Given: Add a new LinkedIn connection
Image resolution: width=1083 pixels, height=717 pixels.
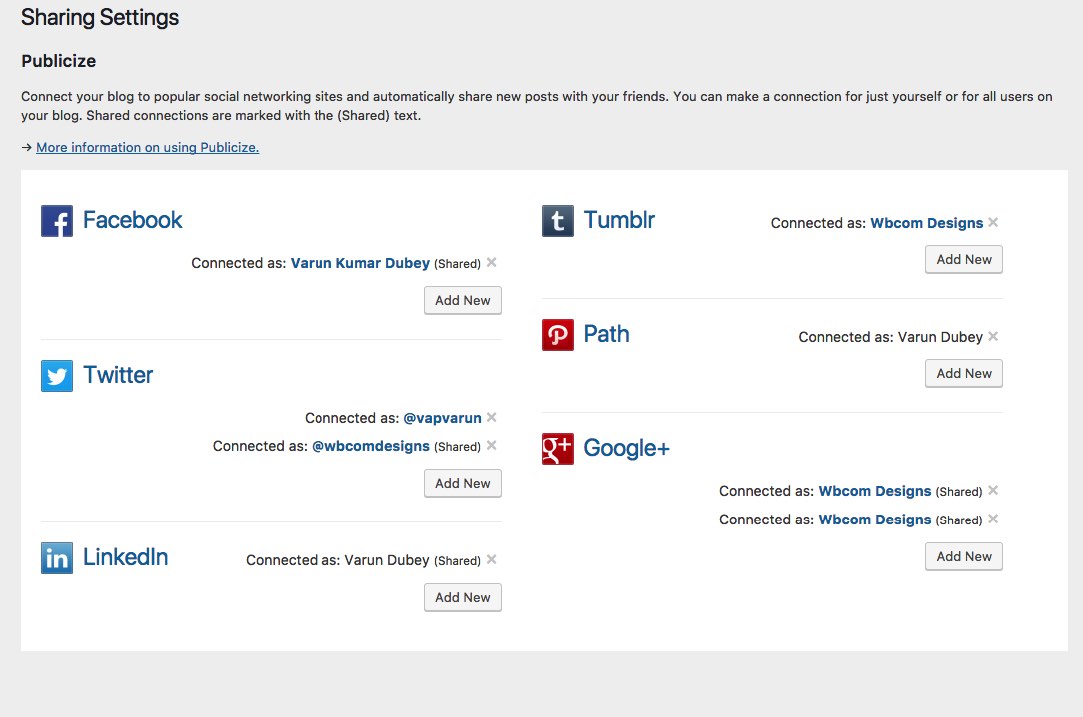Looking at the screenshot, I should (463, 598).
